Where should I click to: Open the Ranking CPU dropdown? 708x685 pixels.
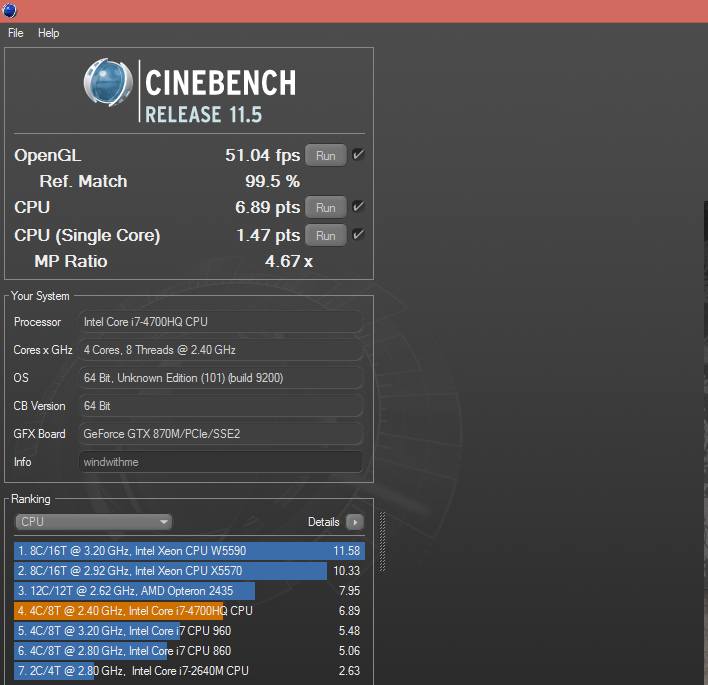pos(93,522)
